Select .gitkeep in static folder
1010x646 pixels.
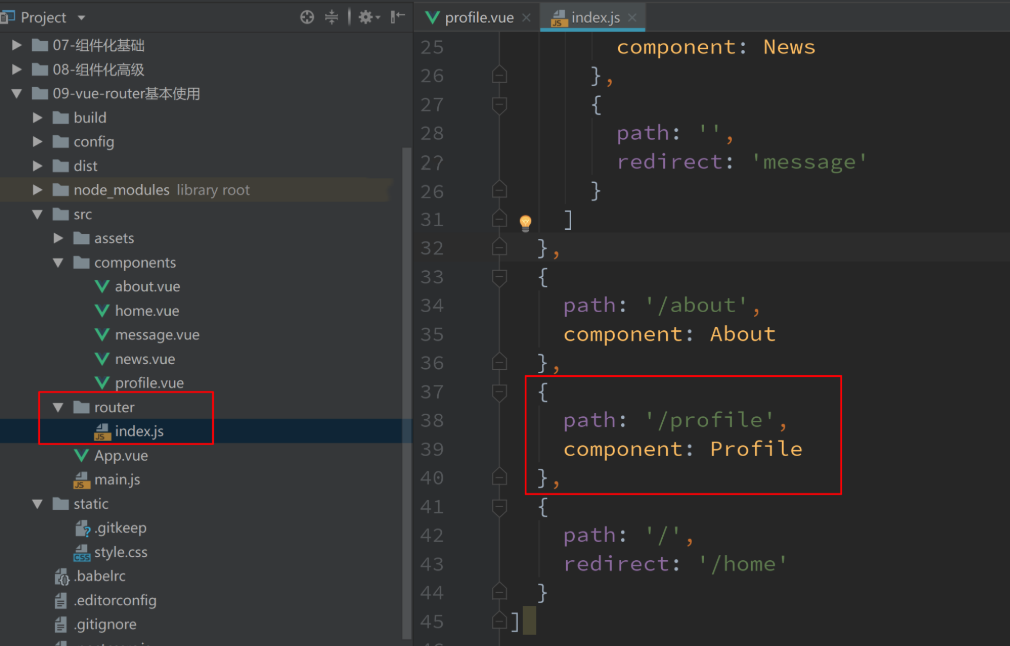tap(120, 528)
